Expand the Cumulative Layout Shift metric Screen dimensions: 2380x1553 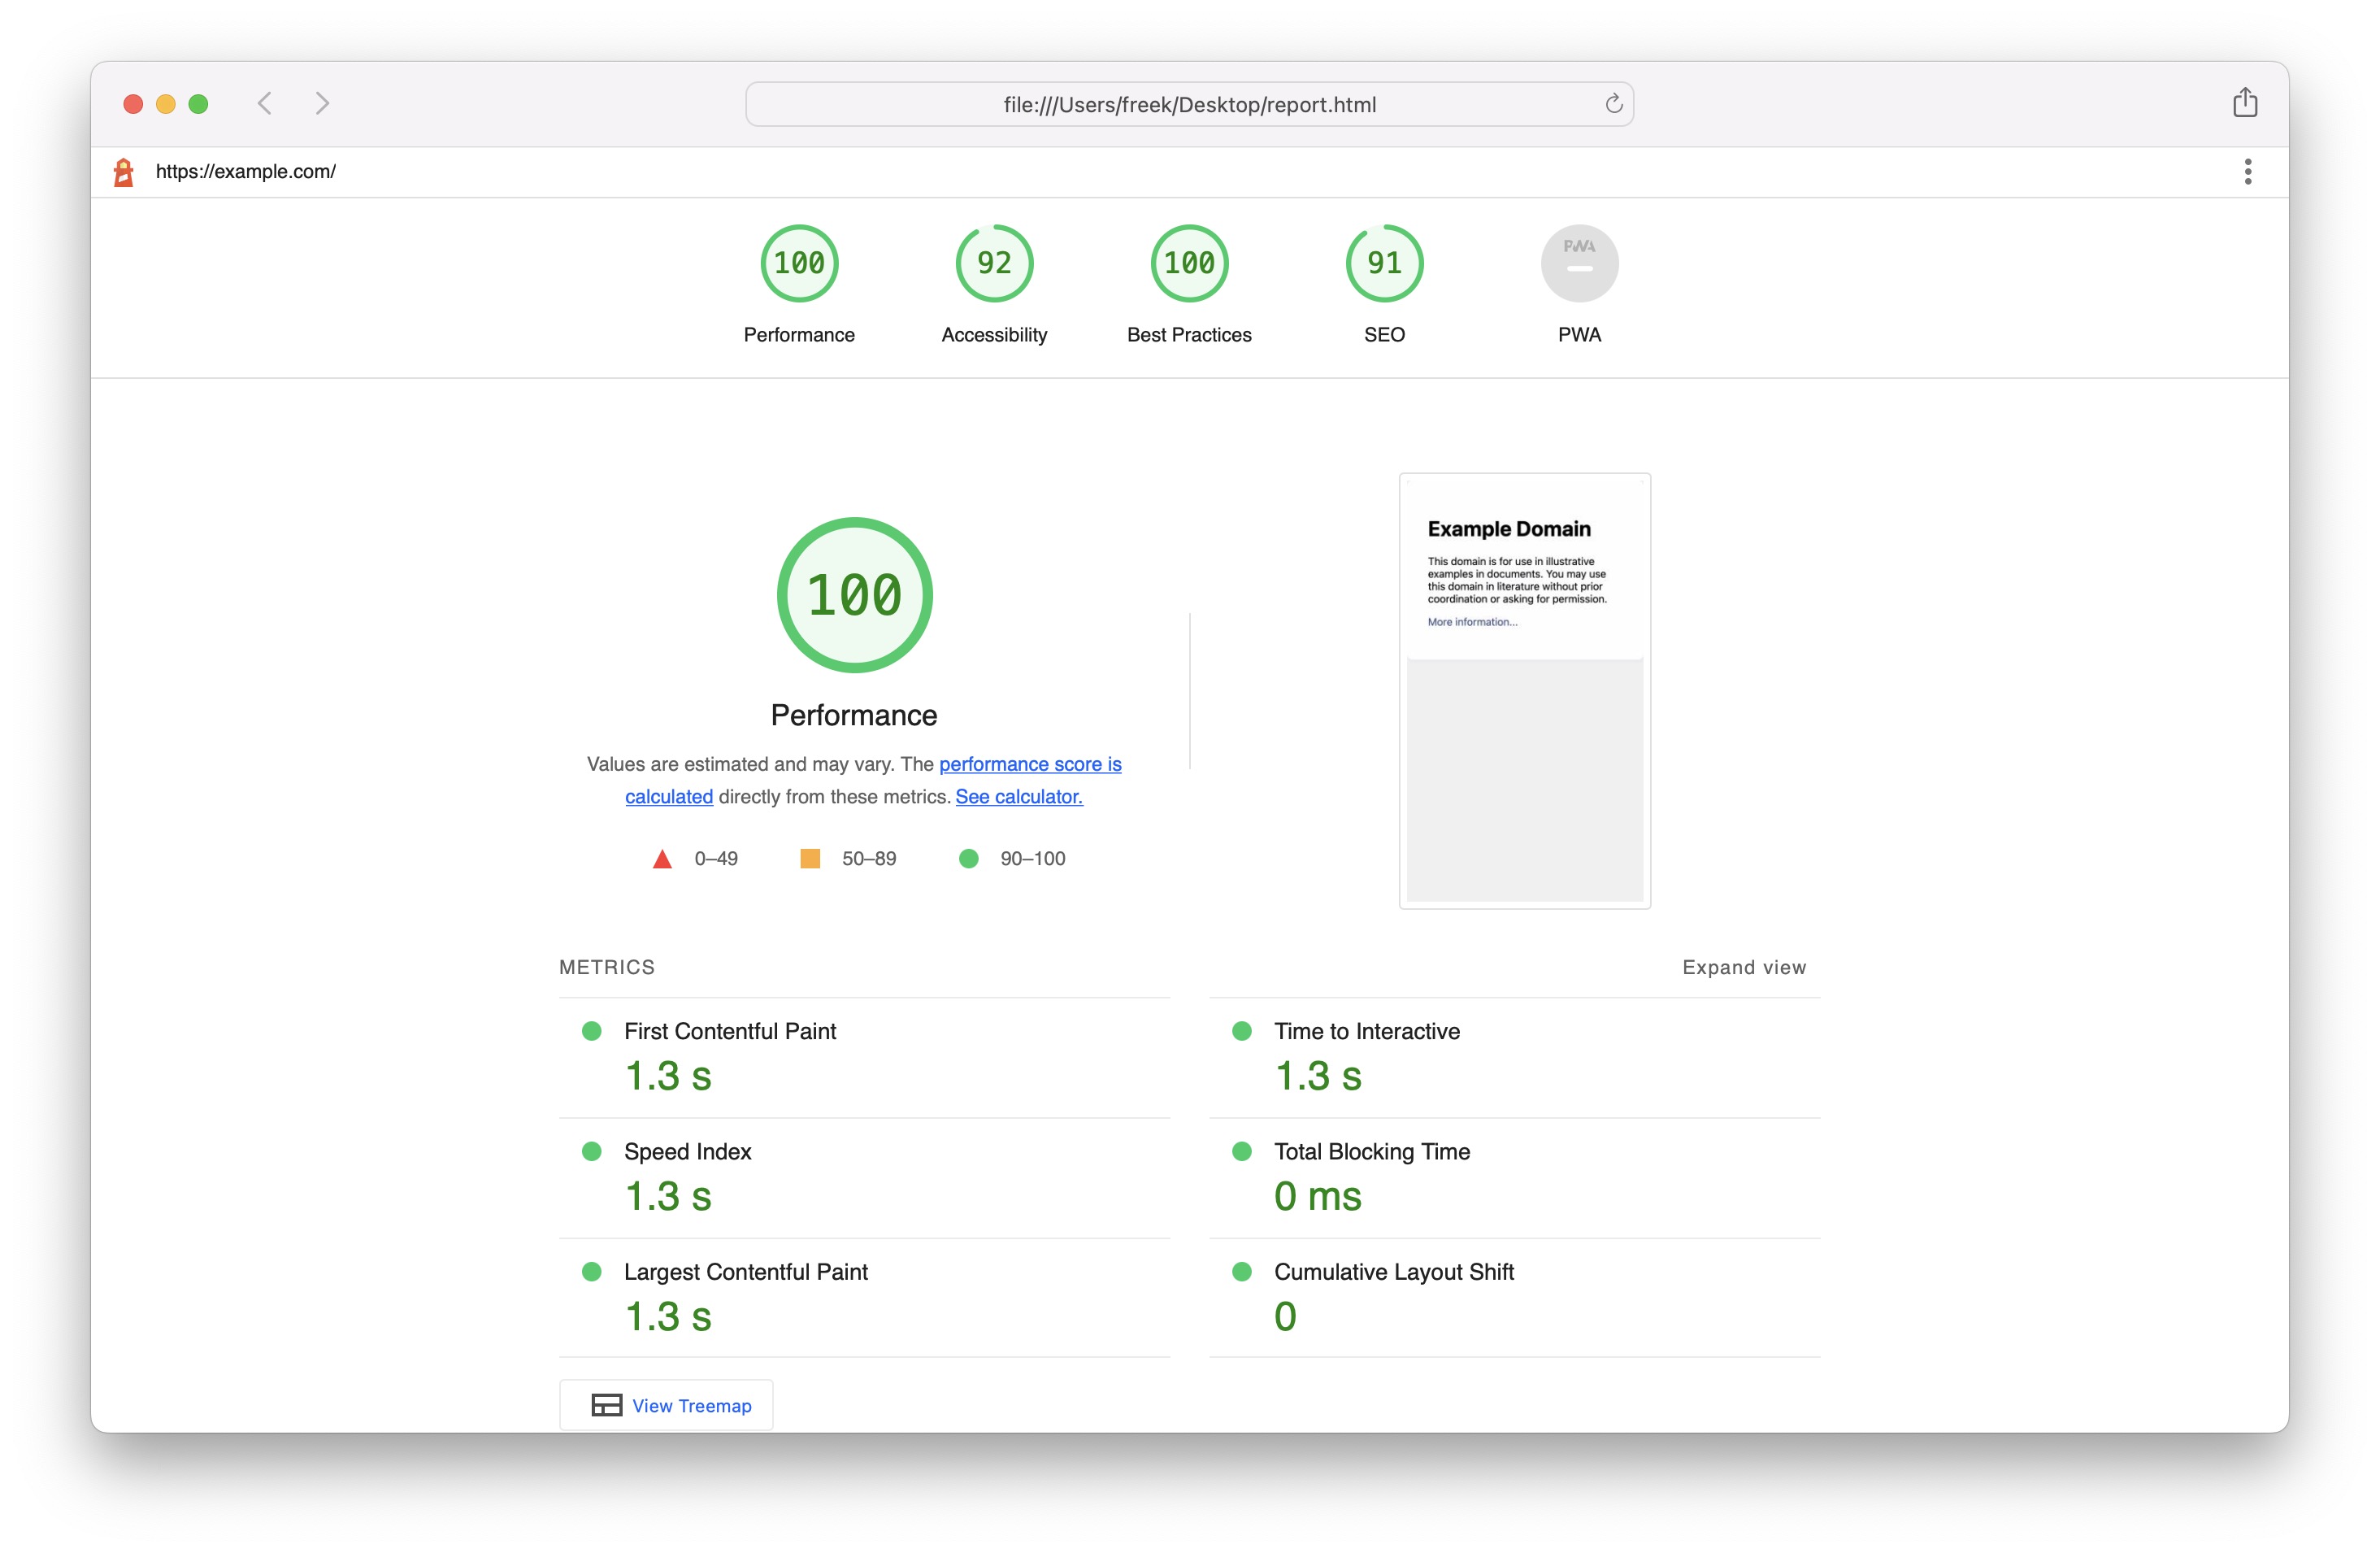click(1515, 1298)
